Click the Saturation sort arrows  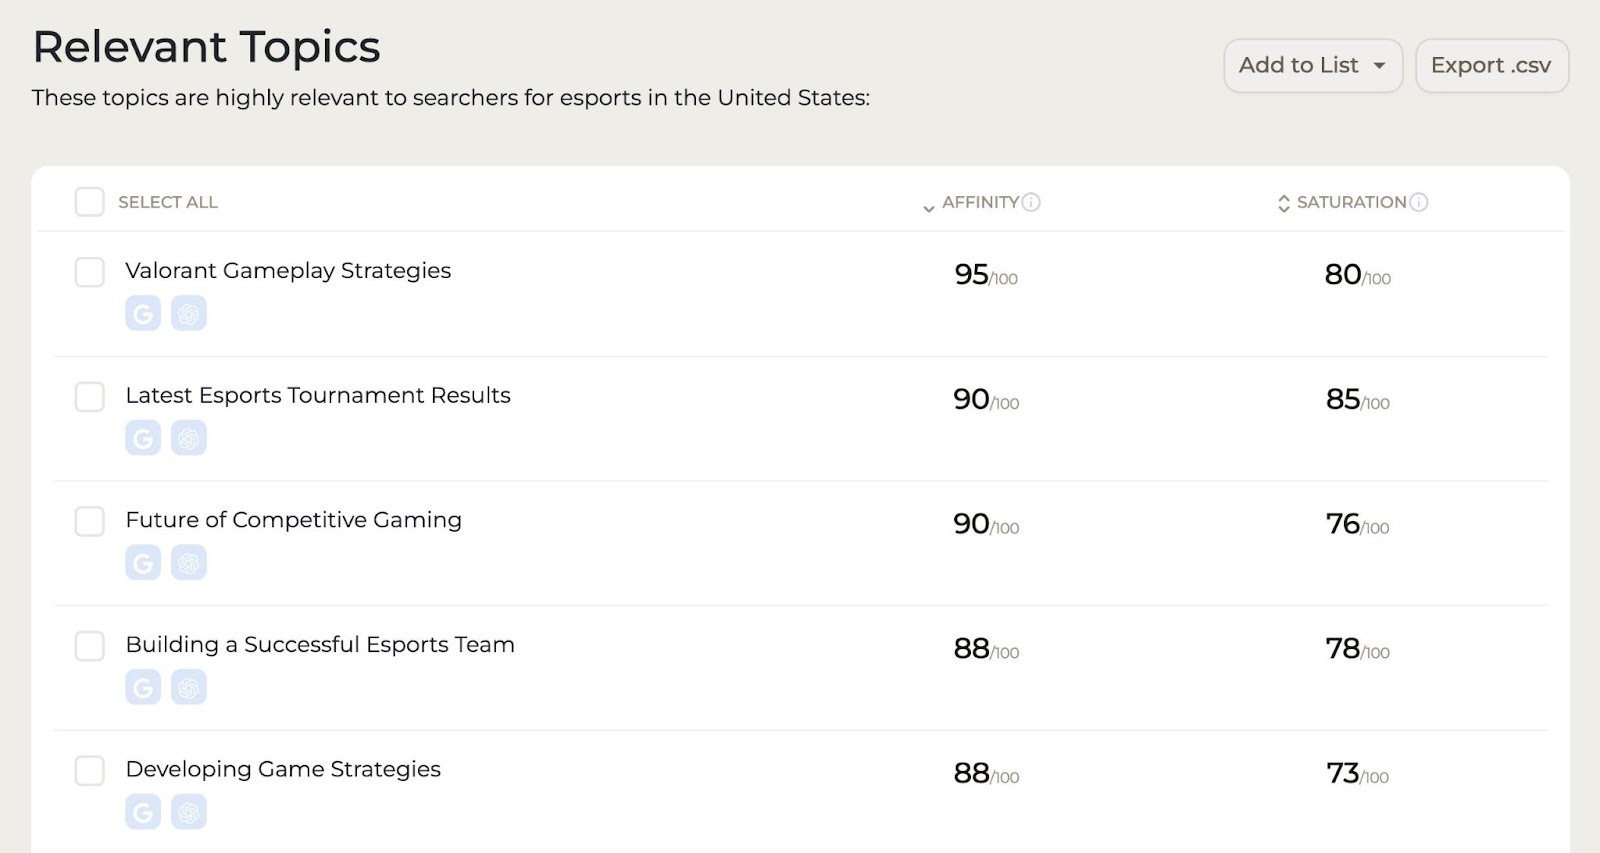point(1285,202)
